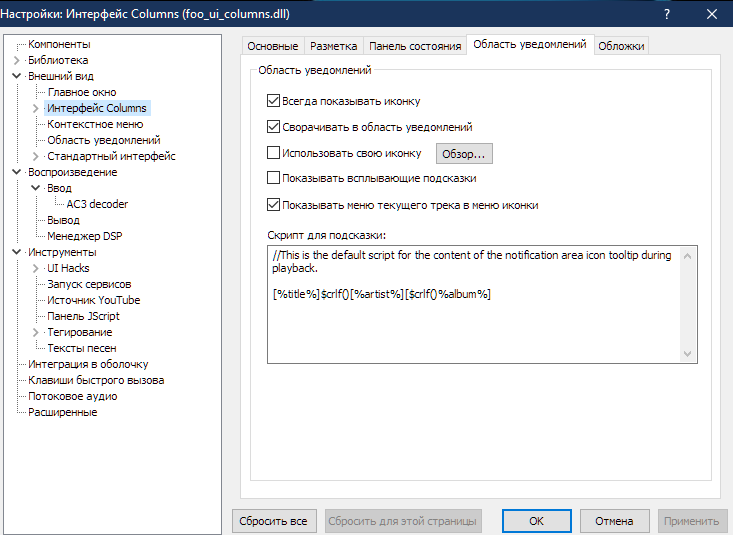Expand the 'UI Hacks' tree node
This screenshot has height=535, width=733.
(x=36, y=268)
